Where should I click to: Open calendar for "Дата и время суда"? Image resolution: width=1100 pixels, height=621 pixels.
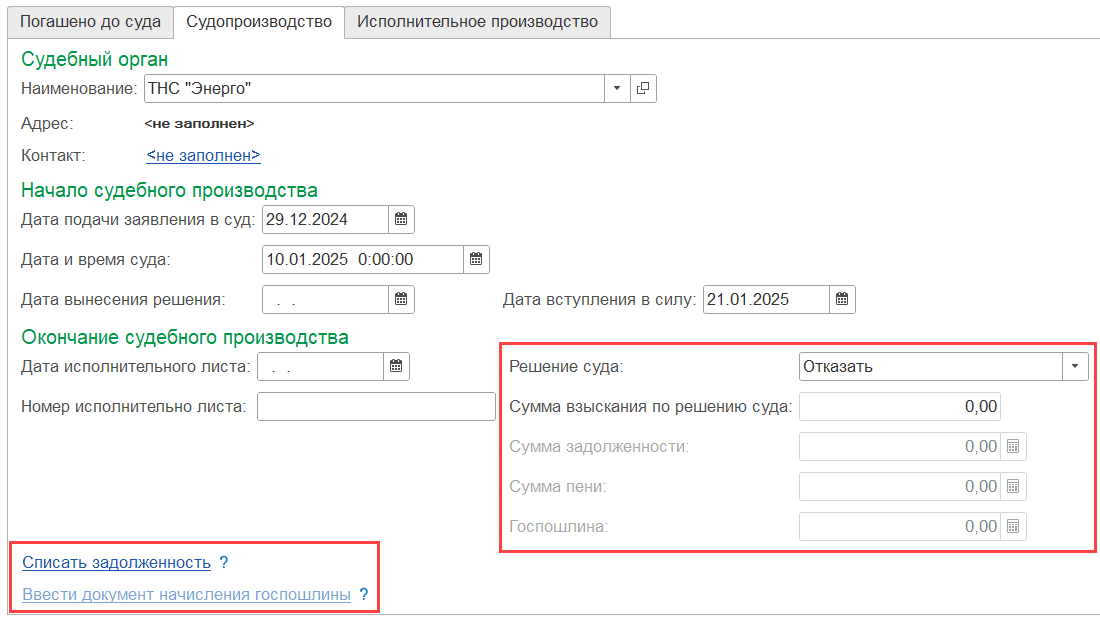[x=476, y=259]
